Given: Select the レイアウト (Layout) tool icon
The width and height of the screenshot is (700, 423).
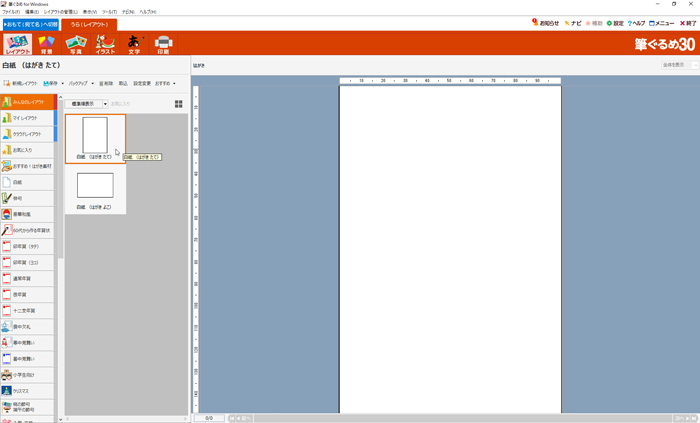Looking at the screenshot, I should [17, 43].
